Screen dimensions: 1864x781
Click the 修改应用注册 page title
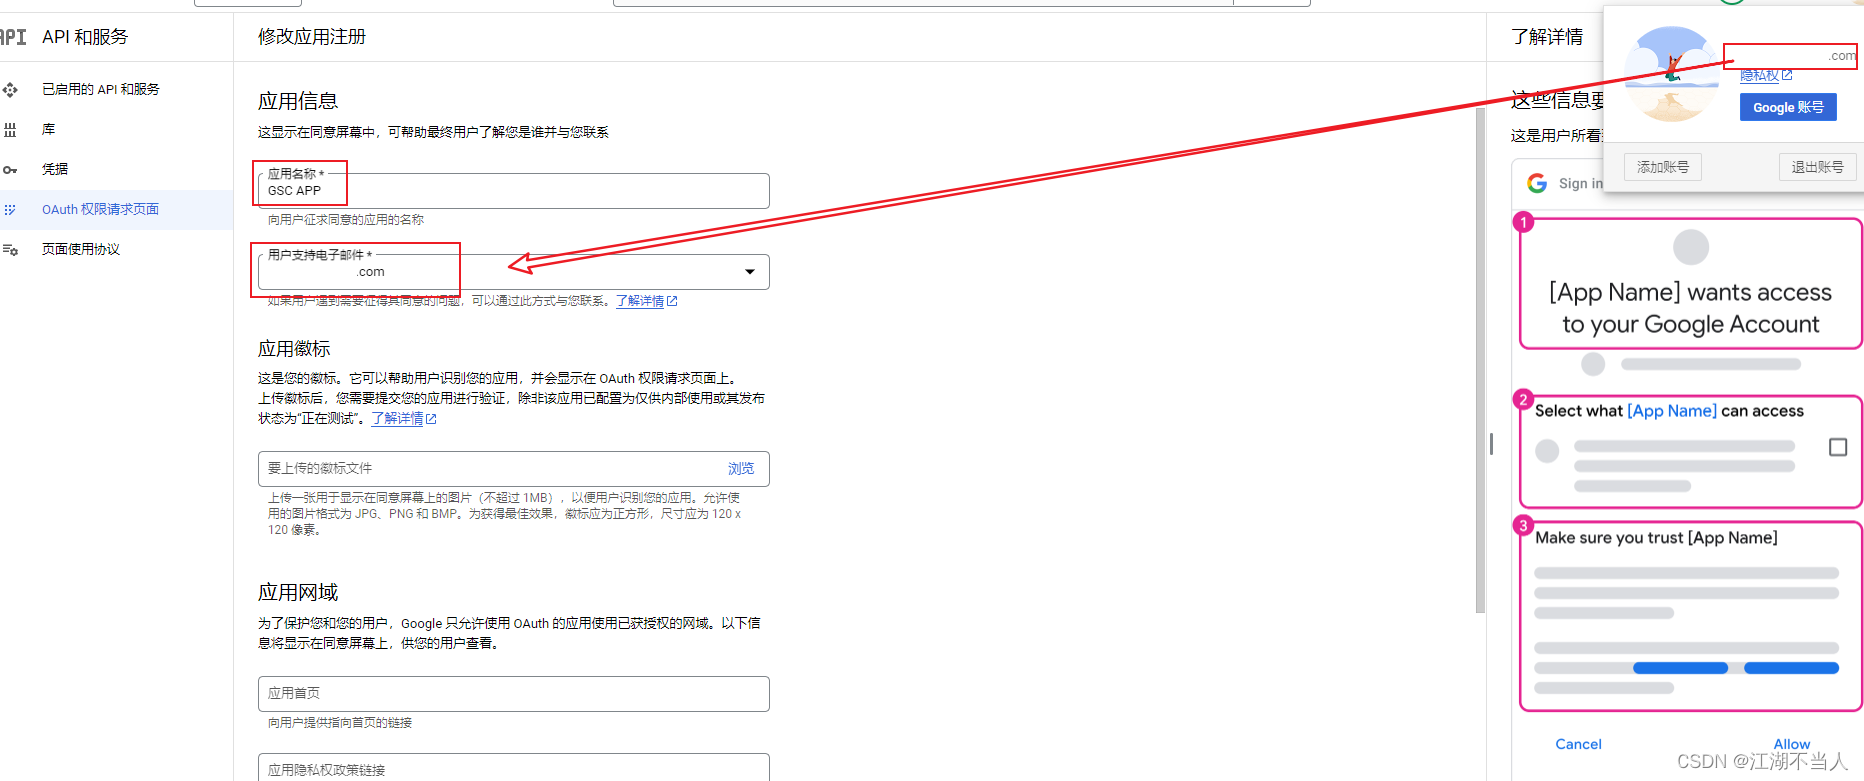click(312, 37)
